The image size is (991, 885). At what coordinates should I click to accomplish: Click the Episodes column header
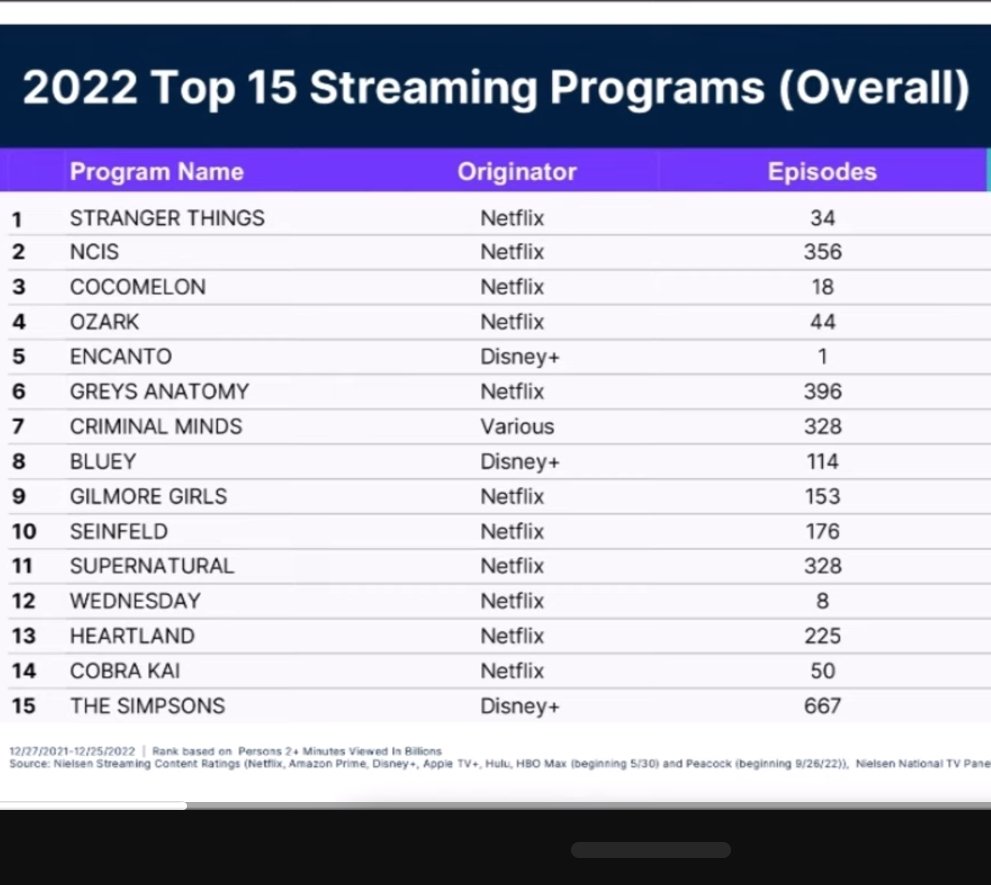(822, 172)
